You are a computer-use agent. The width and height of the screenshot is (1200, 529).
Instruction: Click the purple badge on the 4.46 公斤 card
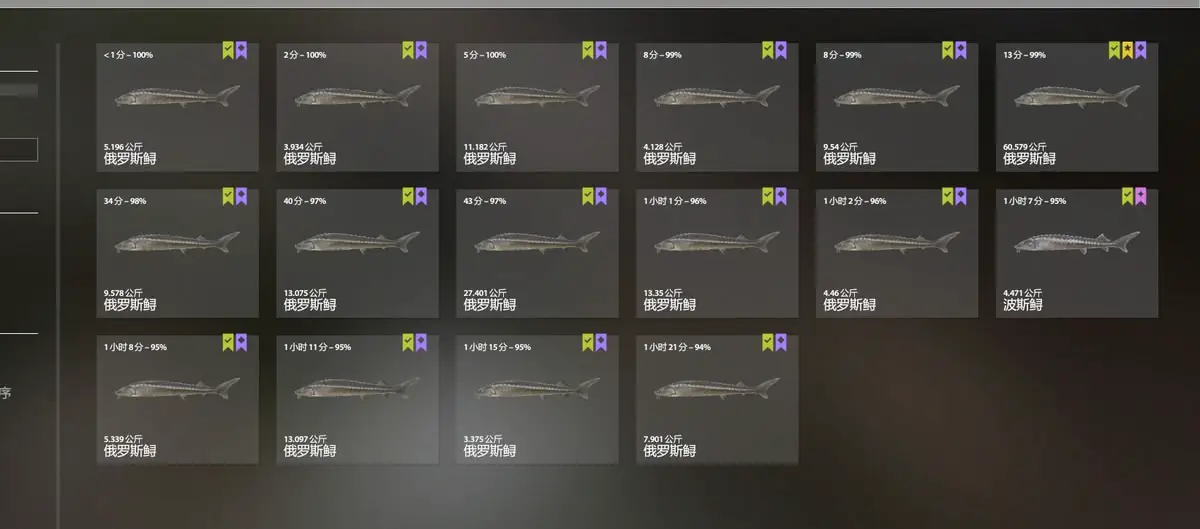[x=961, y=196]
